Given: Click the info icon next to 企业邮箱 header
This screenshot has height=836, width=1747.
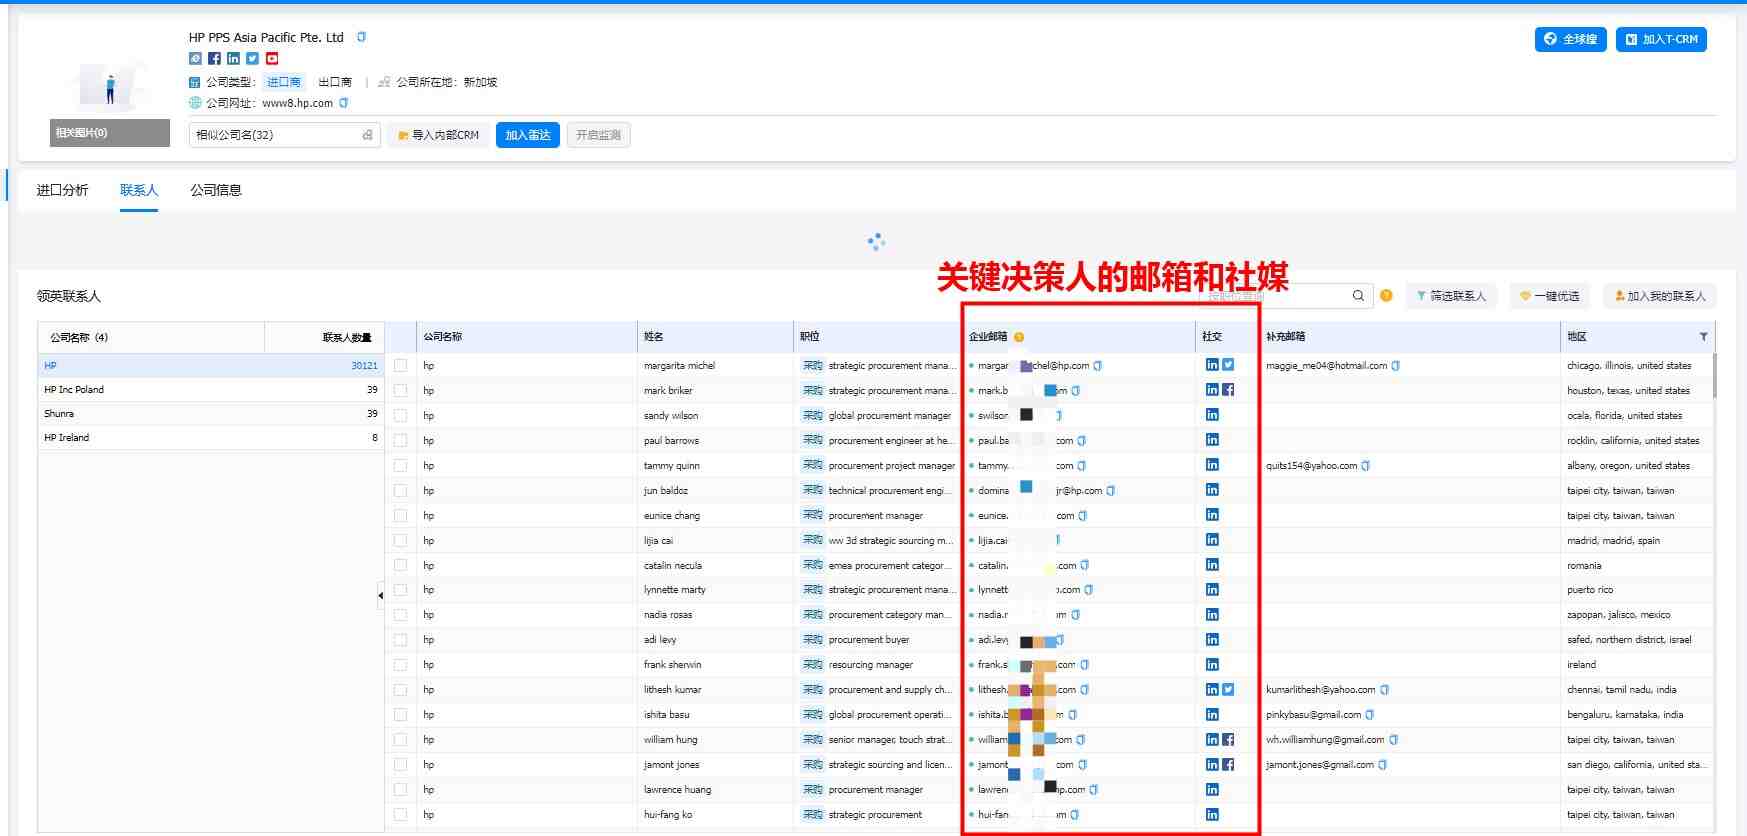Looking at the screenshot, I should [1019, 337].
